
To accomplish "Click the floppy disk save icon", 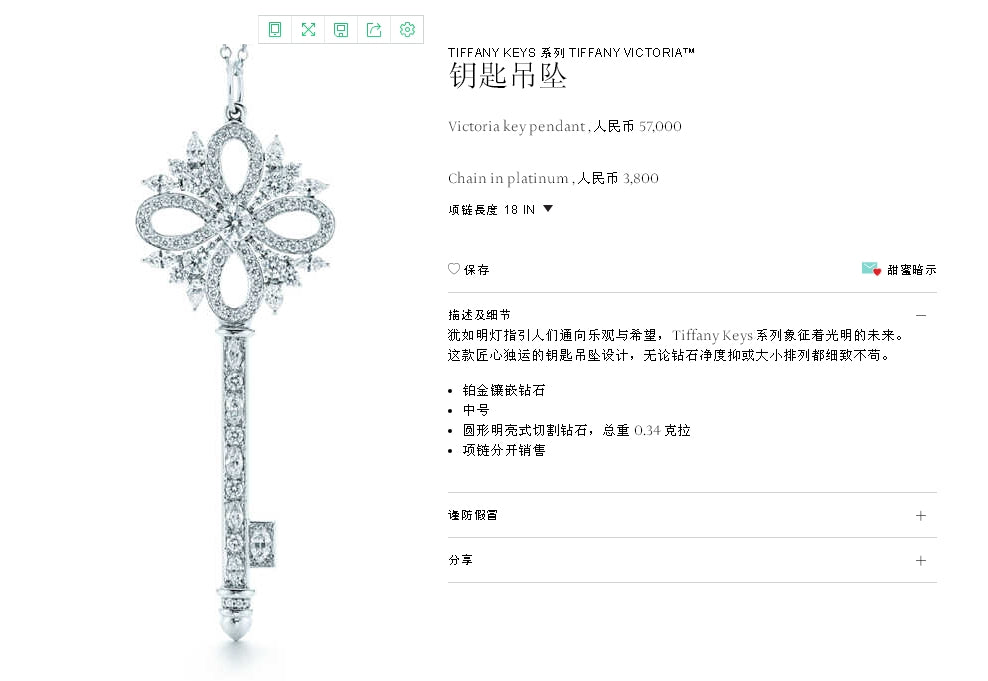I will (341, 30).
